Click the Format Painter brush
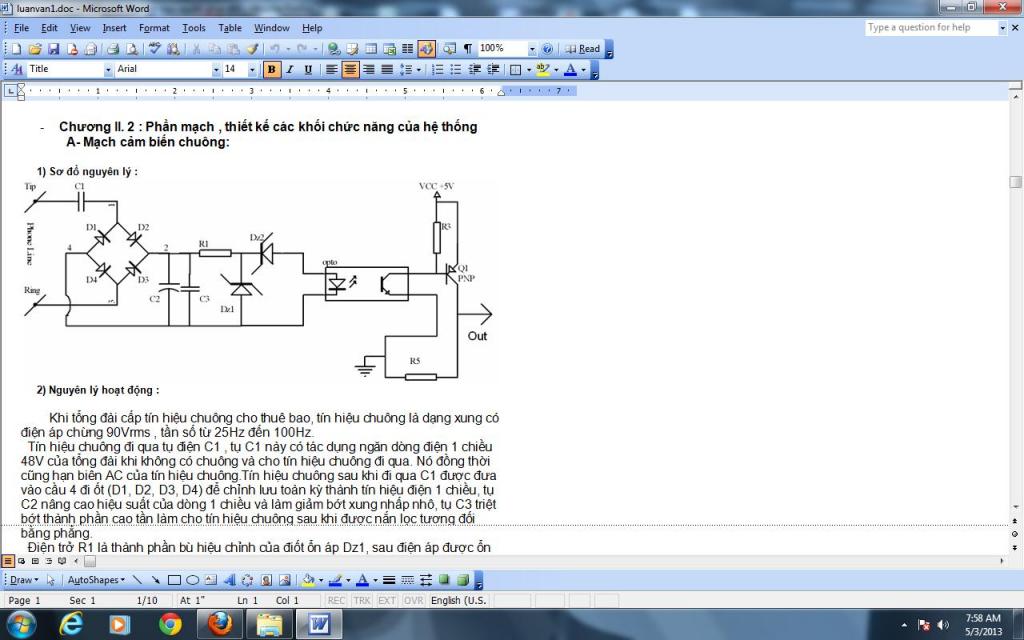1024x640 pixels. click(252, 49)
